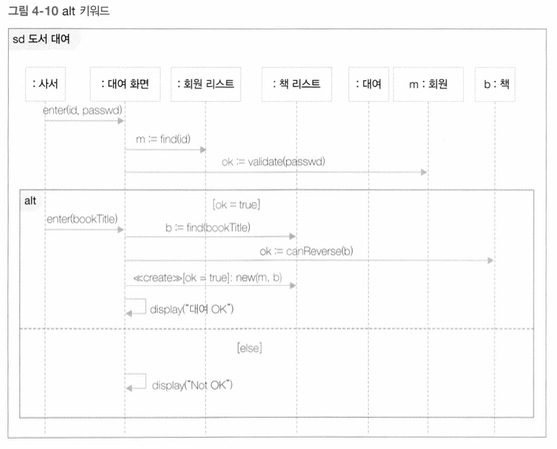Select the 'b := find(bookTitle)' message

[208, 227]
